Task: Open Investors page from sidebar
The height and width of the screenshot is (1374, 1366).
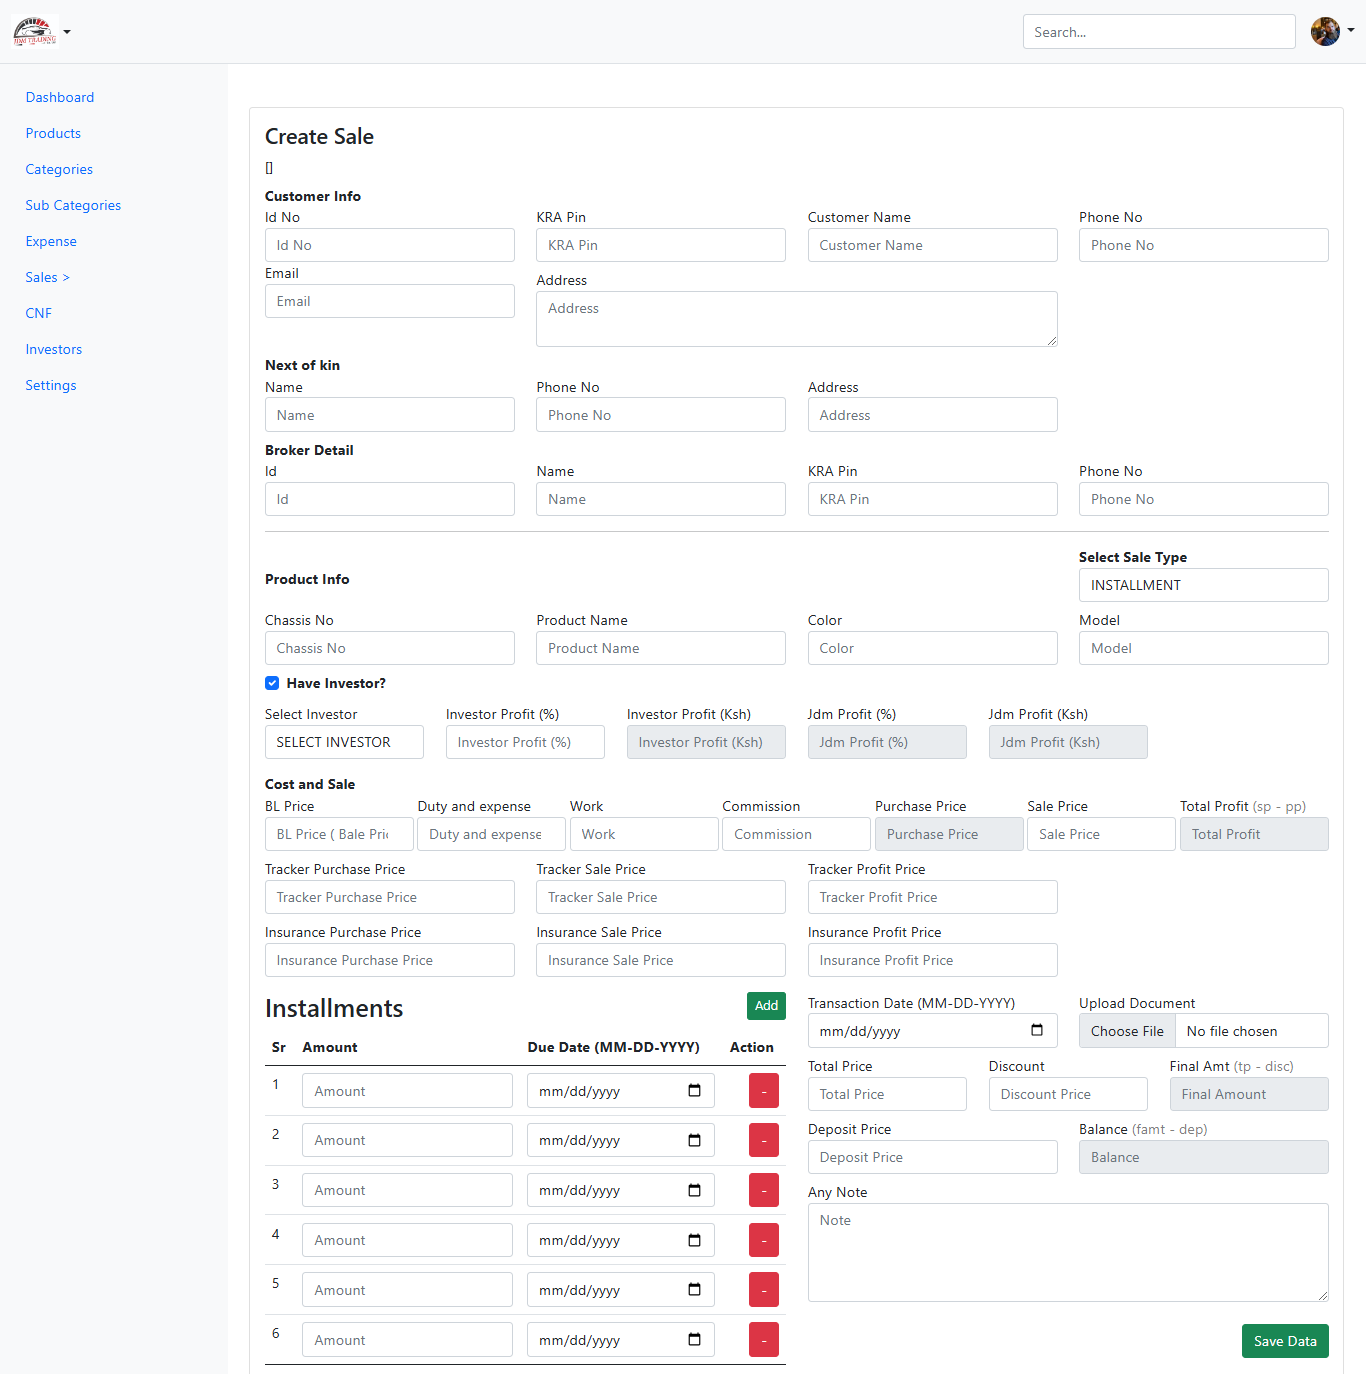Action: 54,349
